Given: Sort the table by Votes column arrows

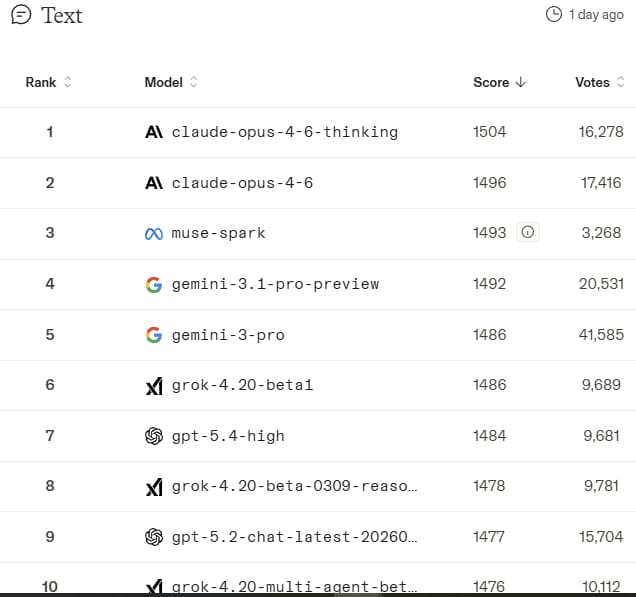Looking at the screenshot, I should [x=620, y=82].
